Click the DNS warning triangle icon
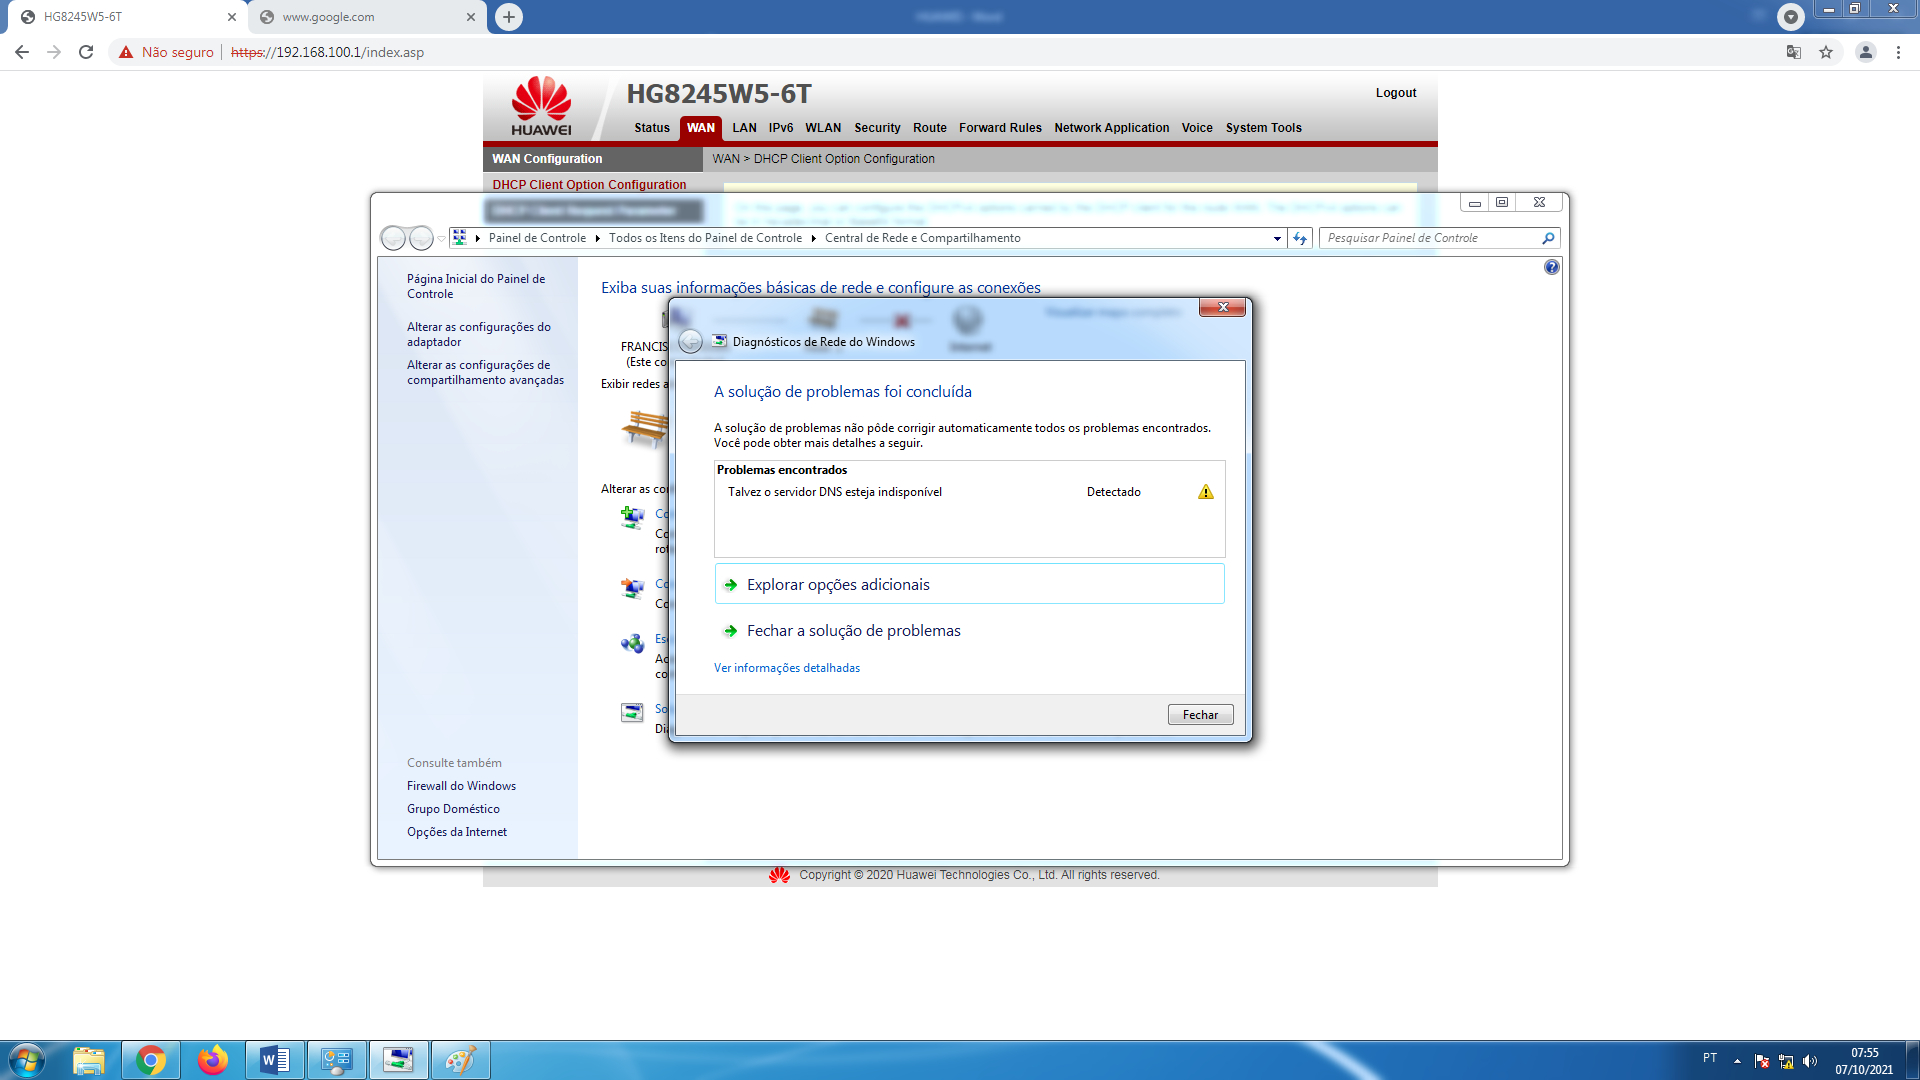The width and height of the screenshot is (1920, 1080). pyautogui.click(x=1206, y=492)
